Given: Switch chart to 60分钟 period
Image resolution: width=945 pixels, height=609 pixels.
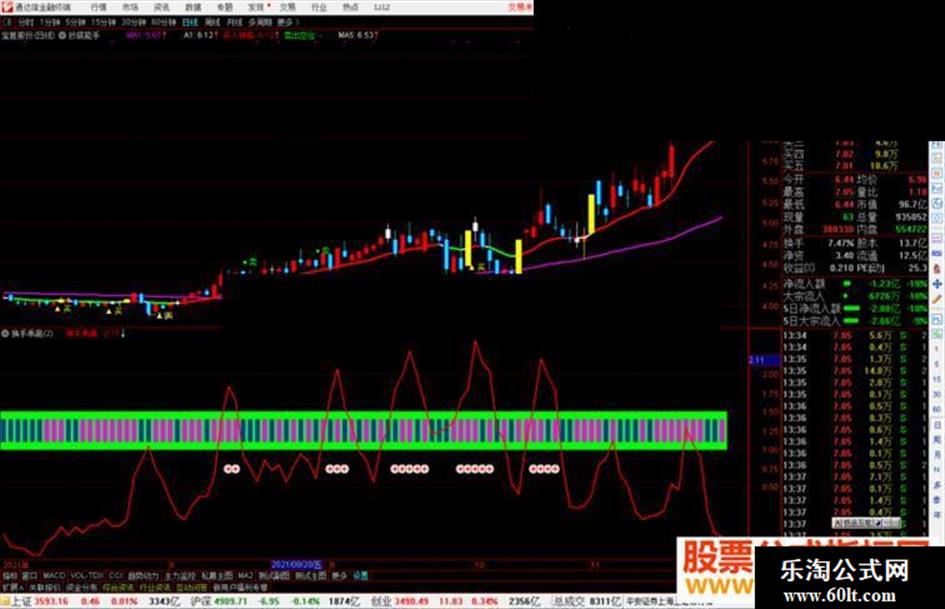Looking at the screenshot, I should 163,22.
